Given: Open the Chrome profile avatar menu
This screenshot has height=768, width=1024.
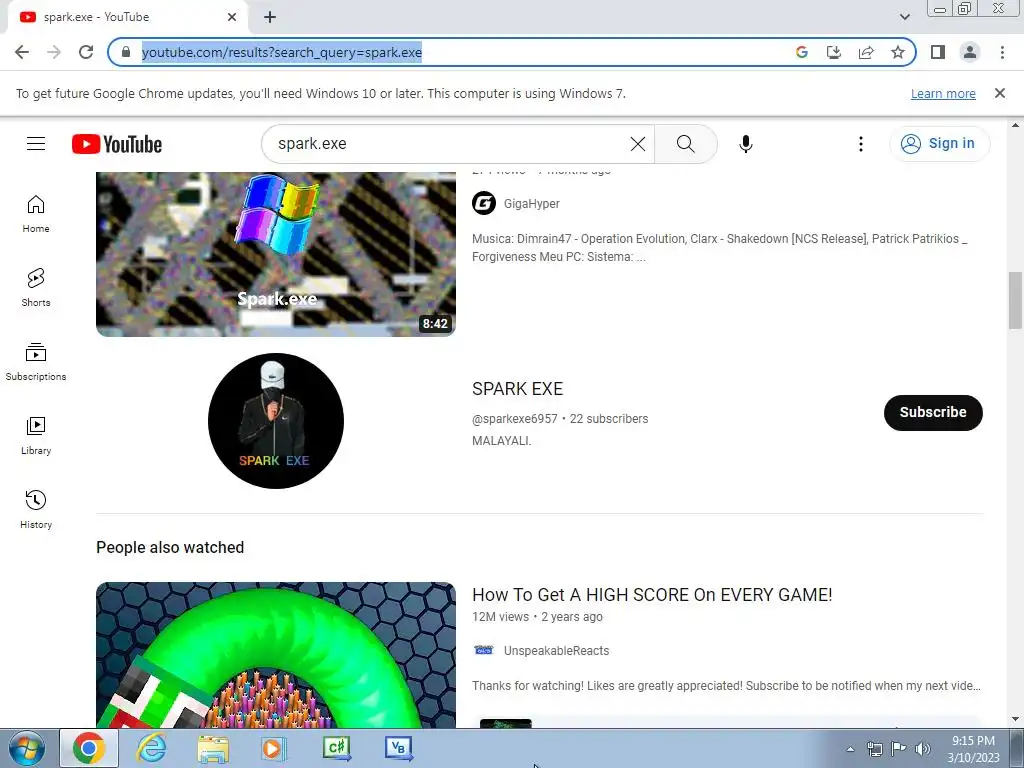Looking at the screenshot, I should pyautogui.click(x=970, y=52).
